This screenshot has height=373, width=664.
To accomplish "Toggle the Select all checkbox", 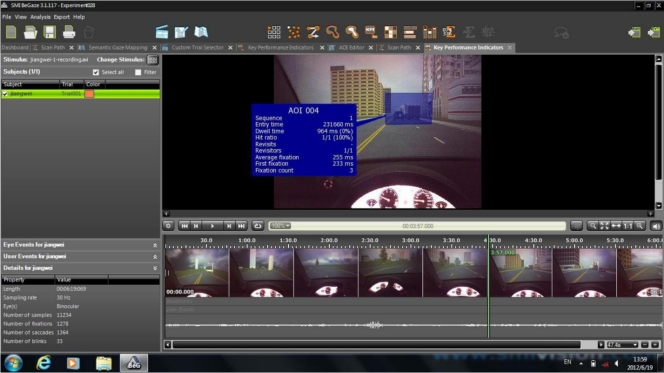I will click(96, 72).
